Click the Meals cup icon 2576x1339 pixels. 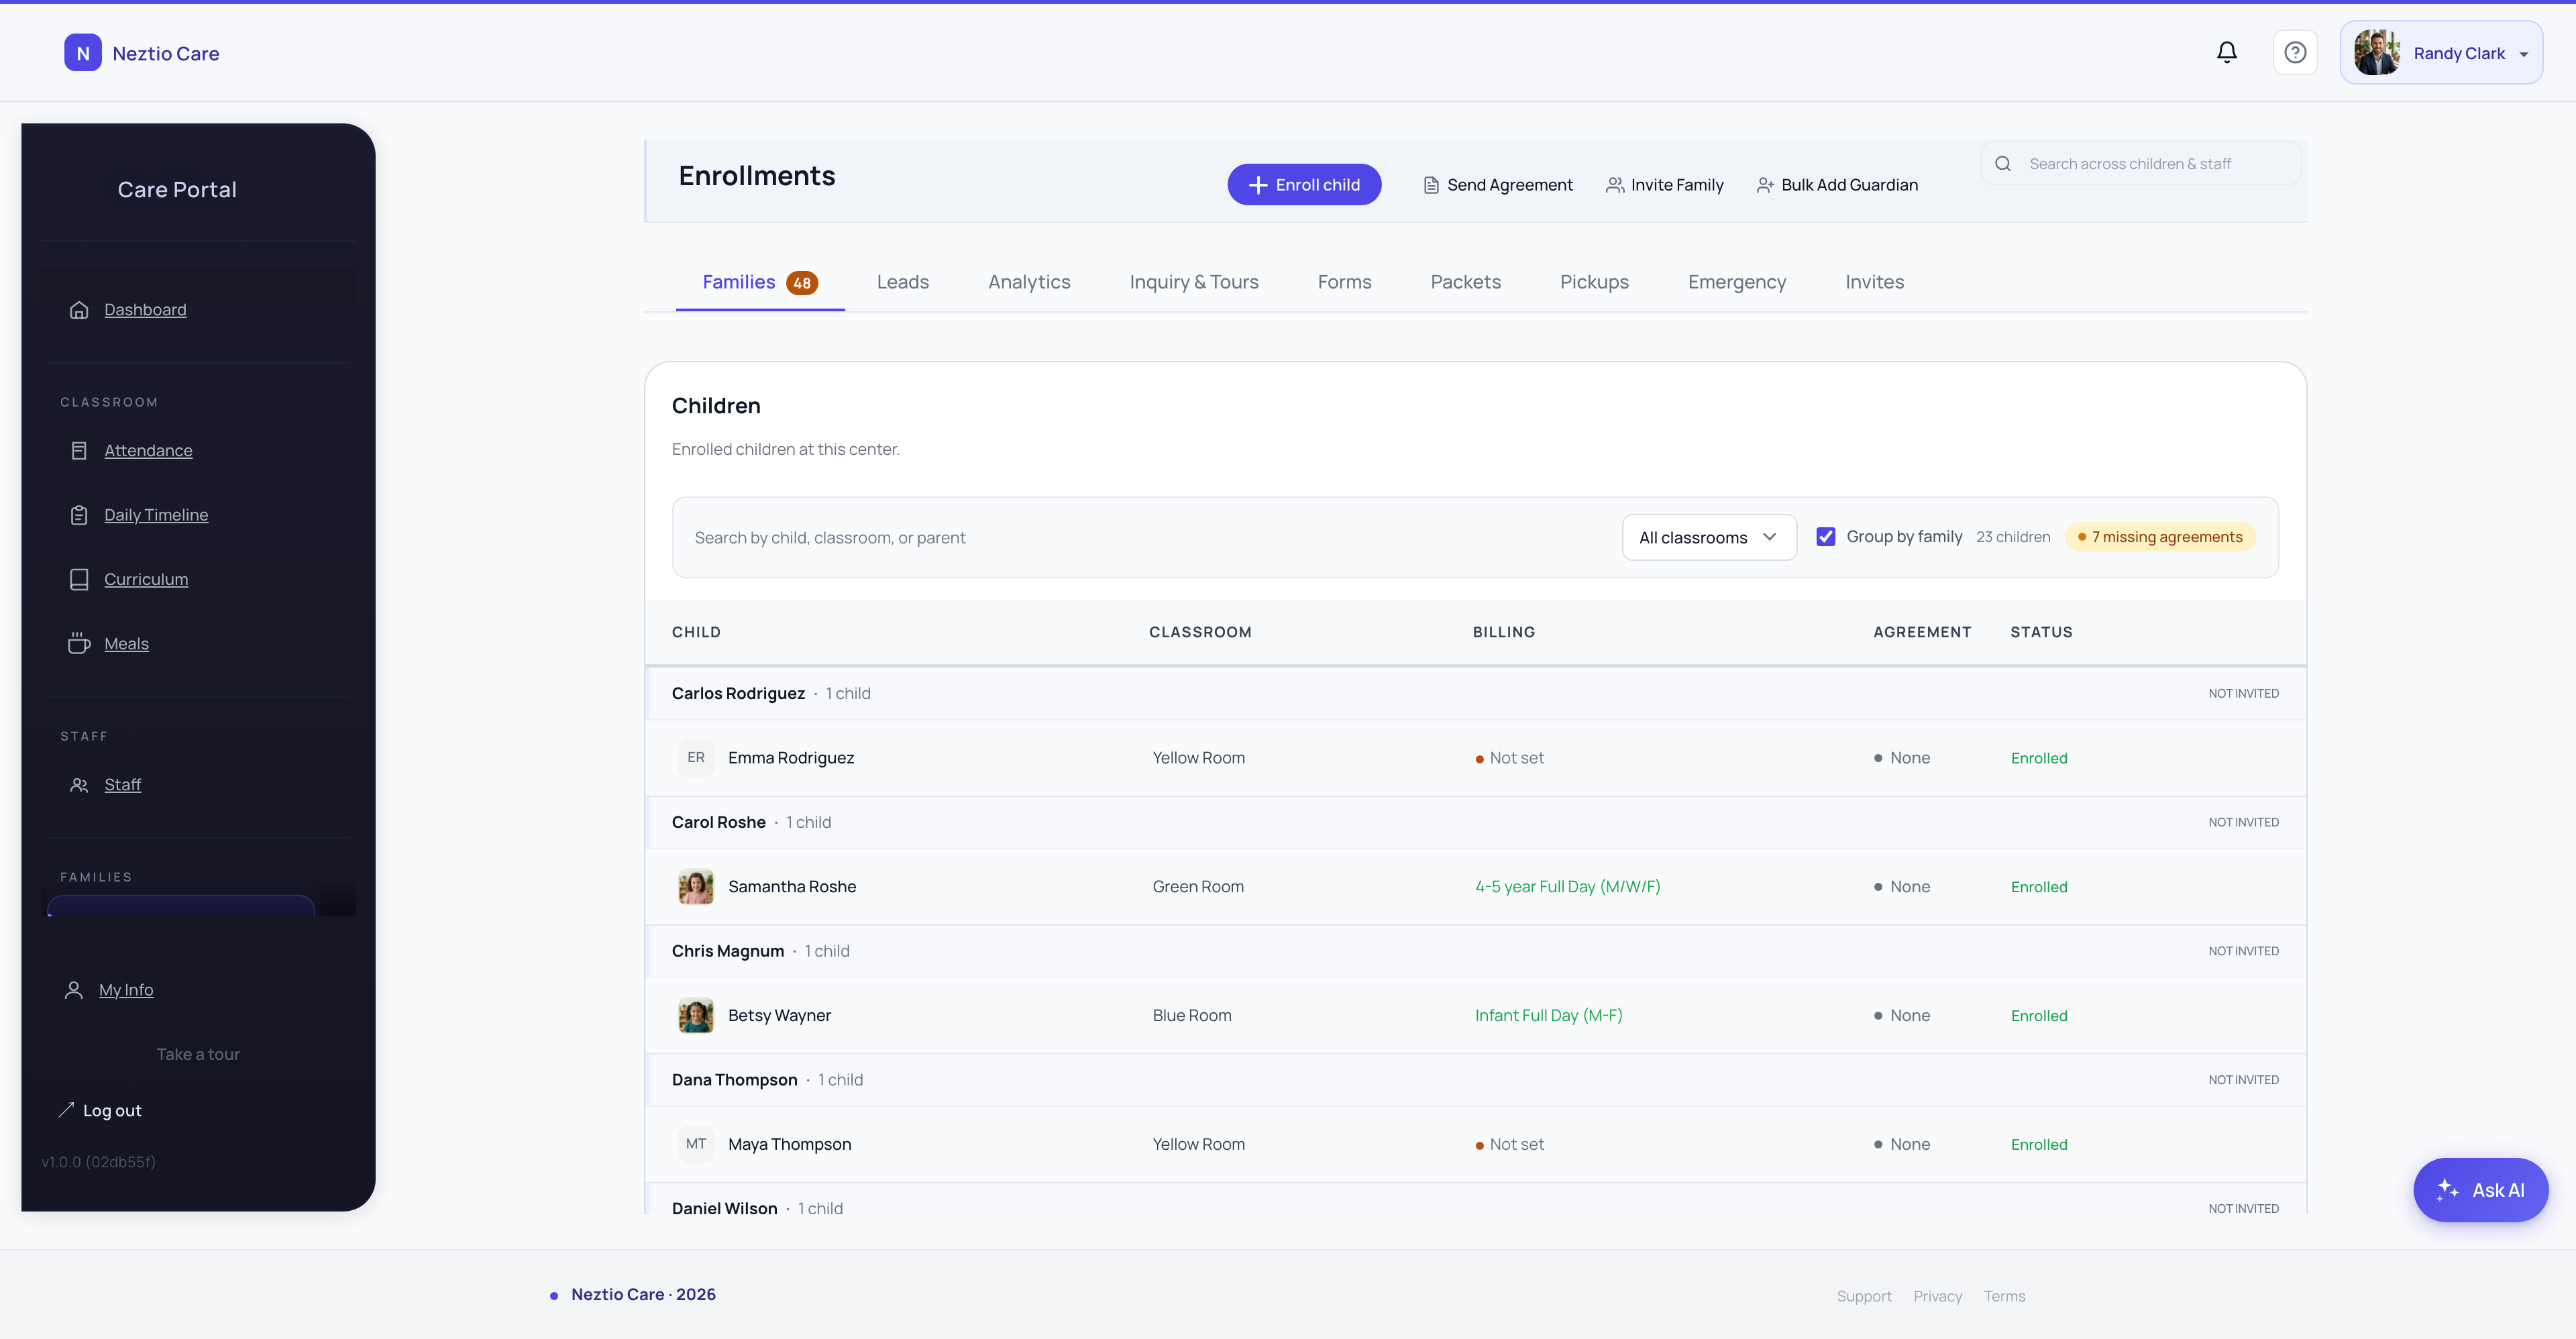pyautogui.click(x=79, y=644)
